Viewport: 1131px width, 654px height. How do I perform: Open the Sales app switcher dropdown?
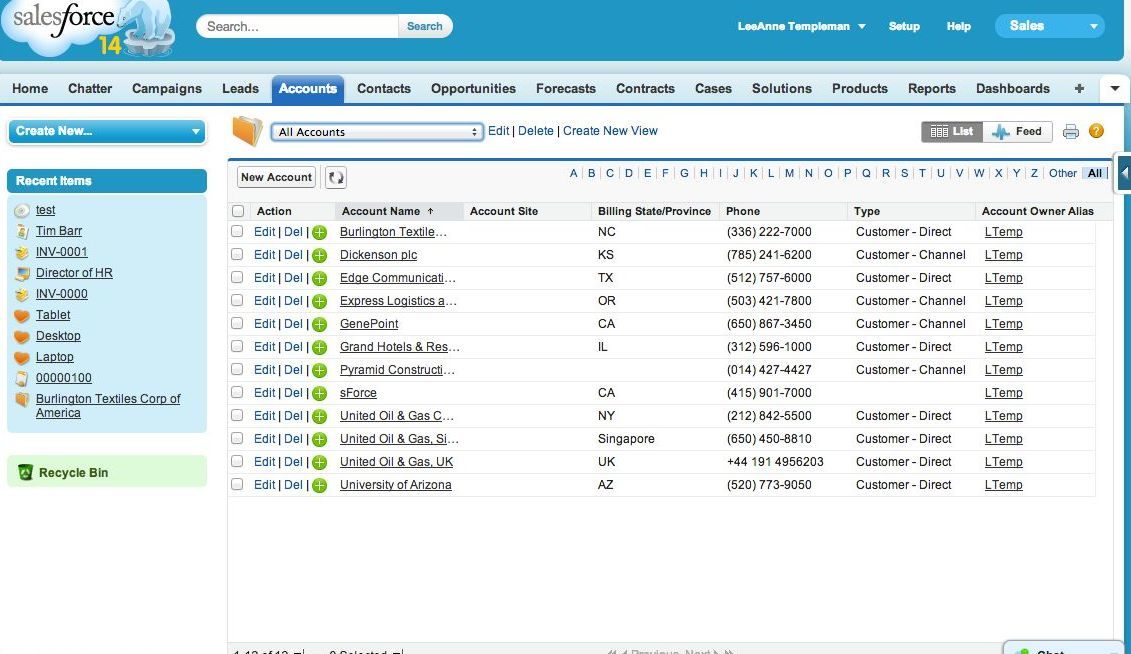1049,26
